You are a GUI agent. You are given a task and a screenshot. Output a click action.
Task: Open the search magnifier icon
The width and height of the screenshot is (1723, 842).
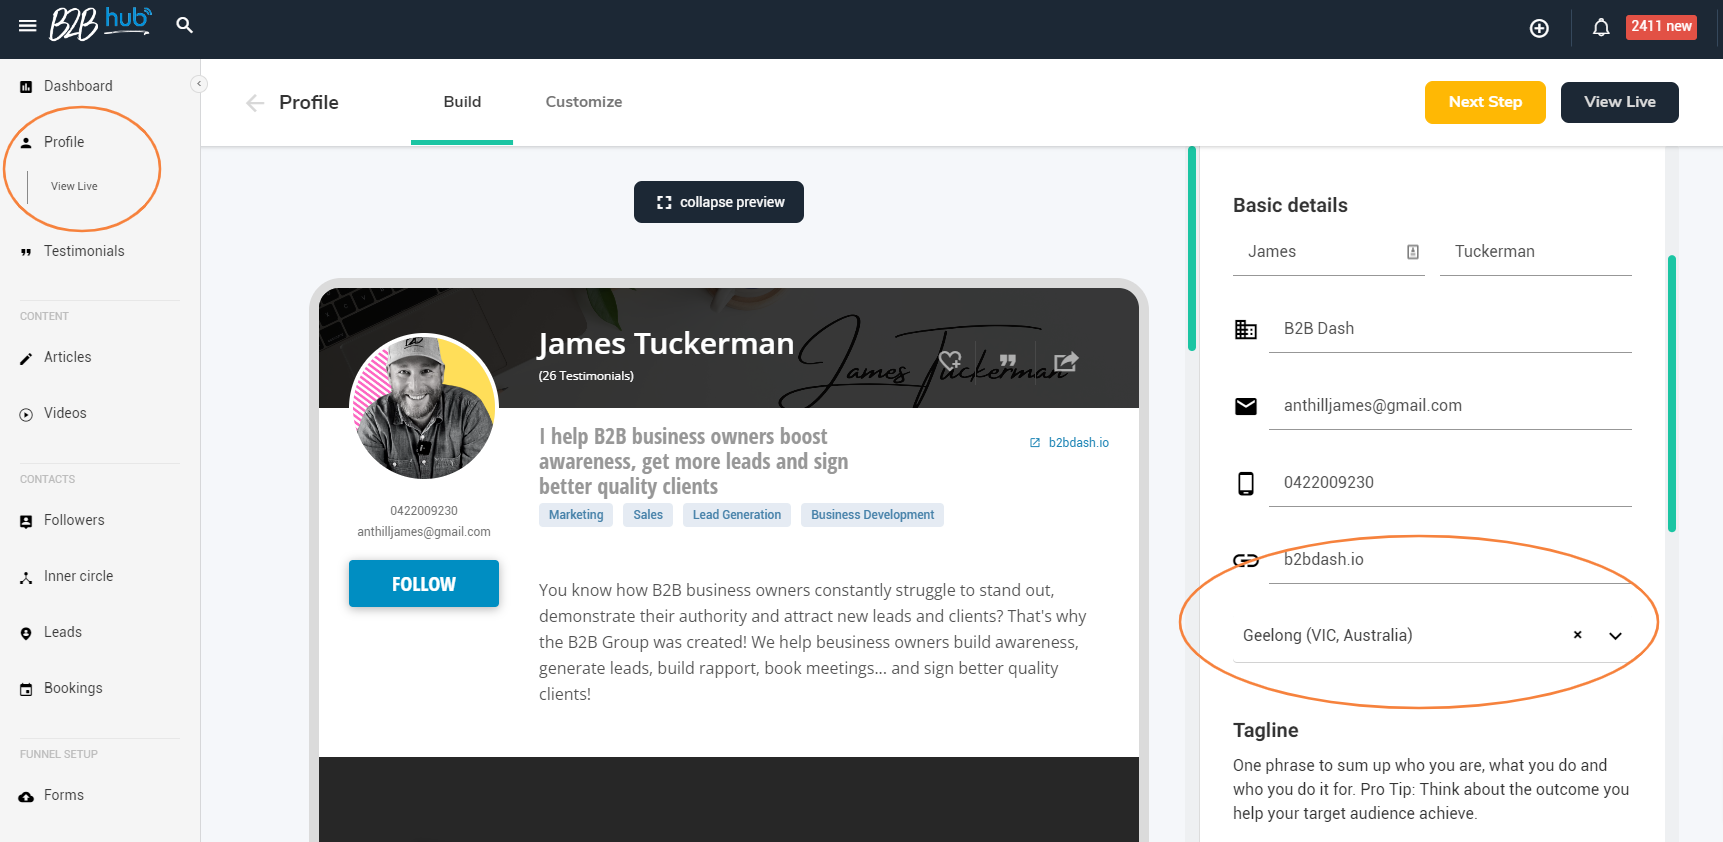pos(184,25)
